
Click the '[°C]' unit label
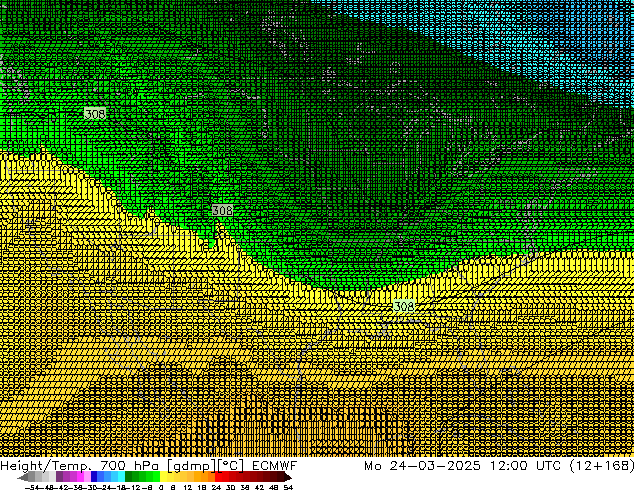(x=230, y=466)
